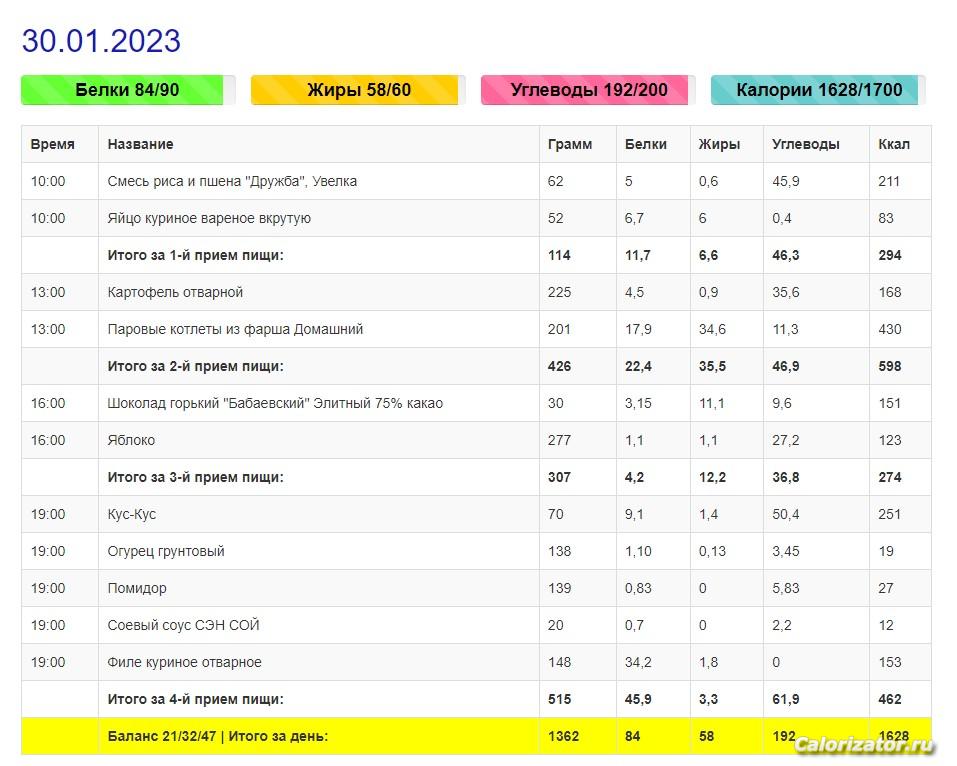Select the 151 kcal value for Шоколад горький
The width and height of the screenshot is (957, 766).
pyautogui.click(x=890, y=403)
